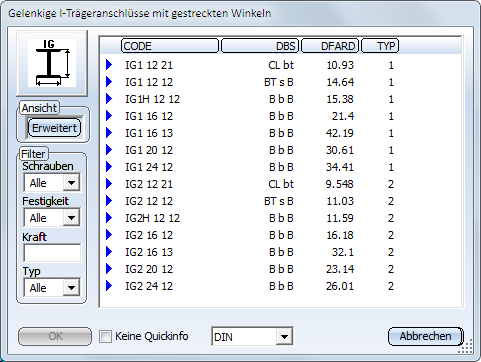This screenshot has height=362, width=481.
Task: Click DFARD value 34.41
Action: (340, 167)
